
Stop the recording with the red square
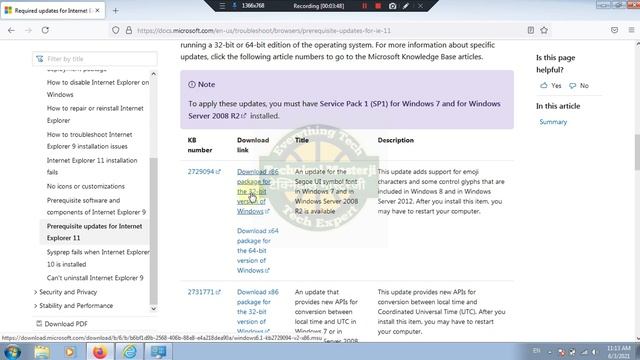[x=378, y=6]
